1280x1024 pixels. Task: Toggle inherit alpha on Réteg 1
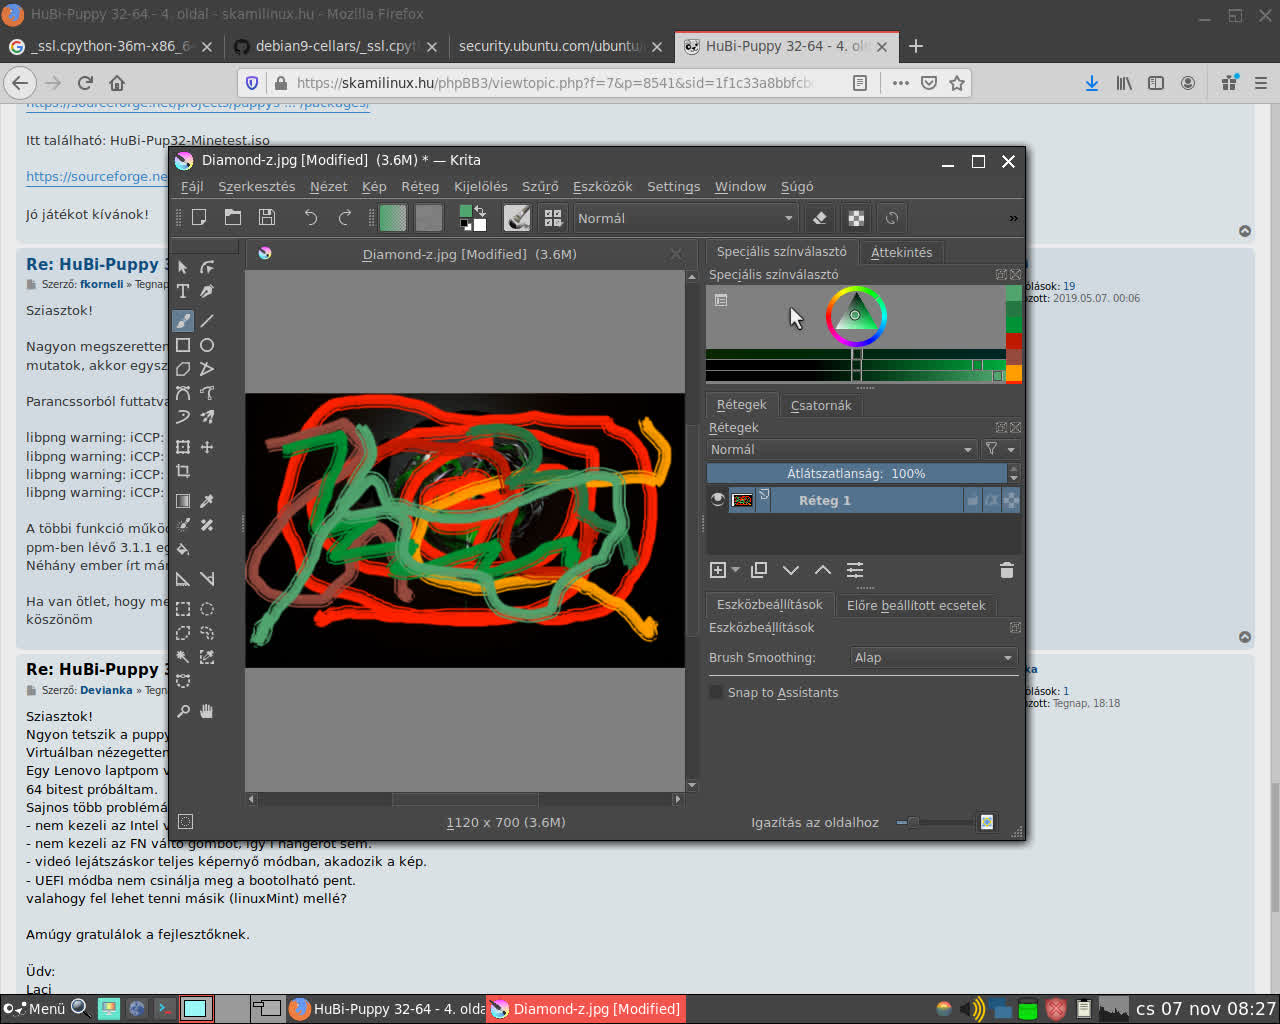tap(992, 500)
